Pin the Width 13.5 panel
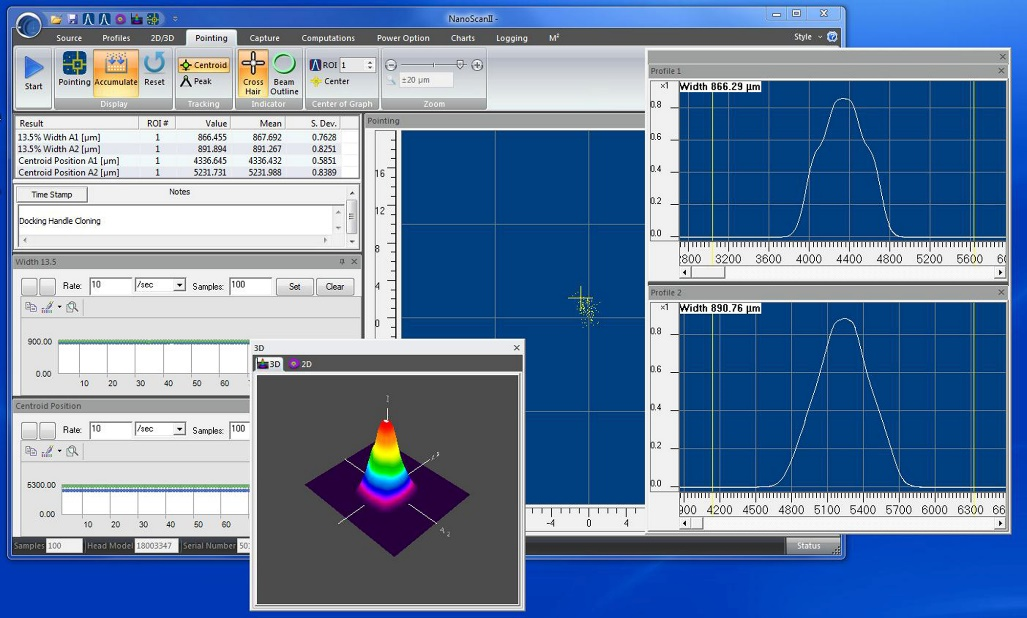1027x618 pixels. tap(342, 262)
